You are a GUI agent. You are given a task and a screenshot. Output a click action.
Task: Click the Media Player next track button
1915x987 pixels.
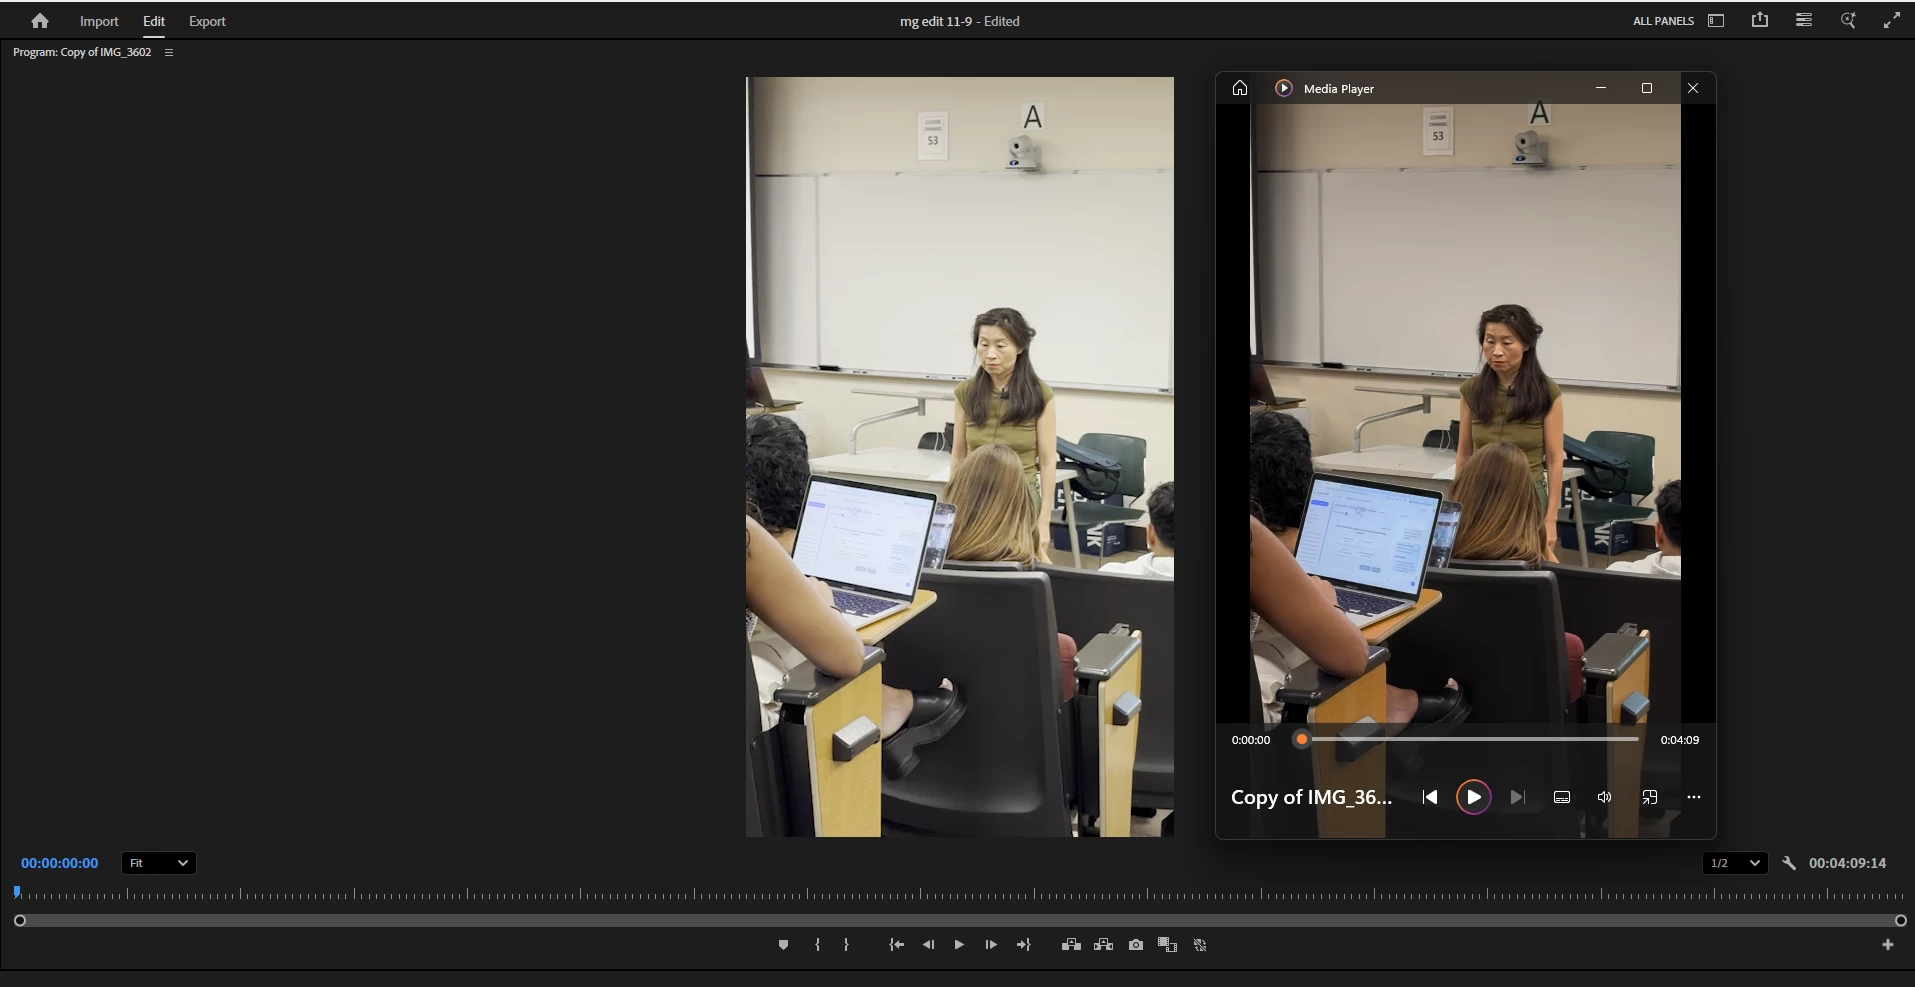coord(1517,797)
